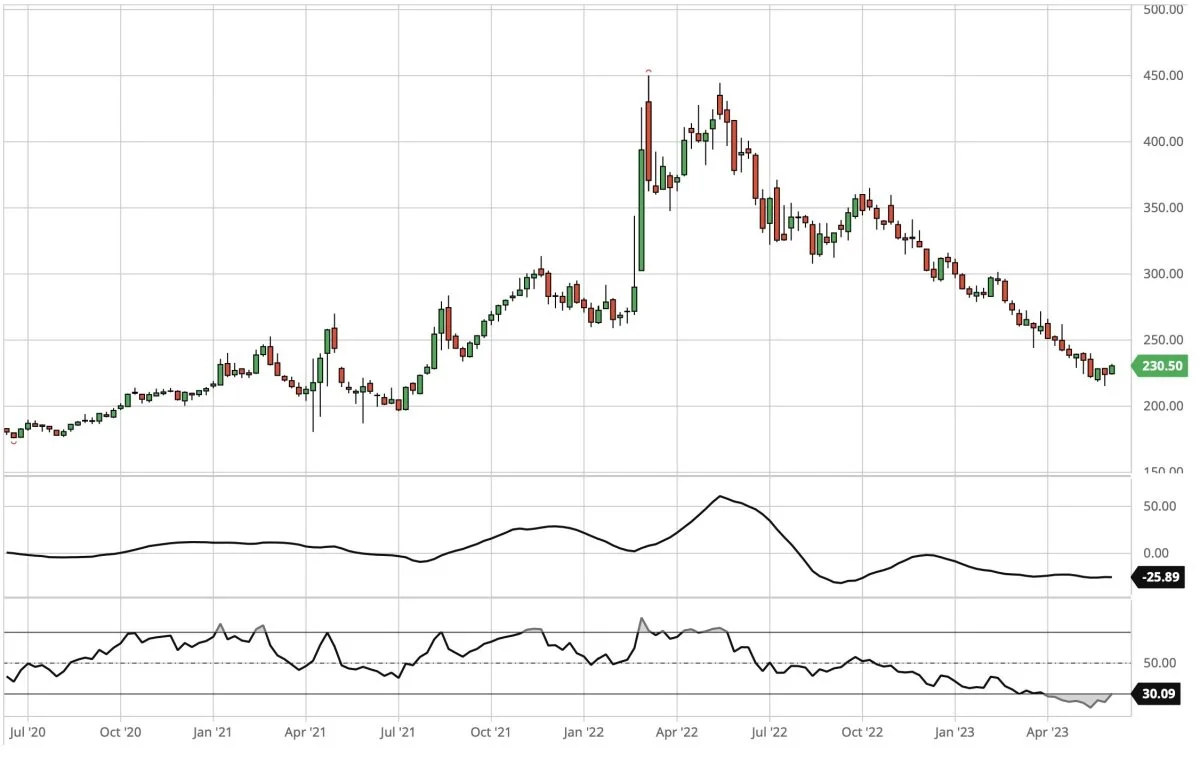Click the black -25.89 indicator value tag
The height and width of the screenshot is (758, 1200).
point(1159,576)
